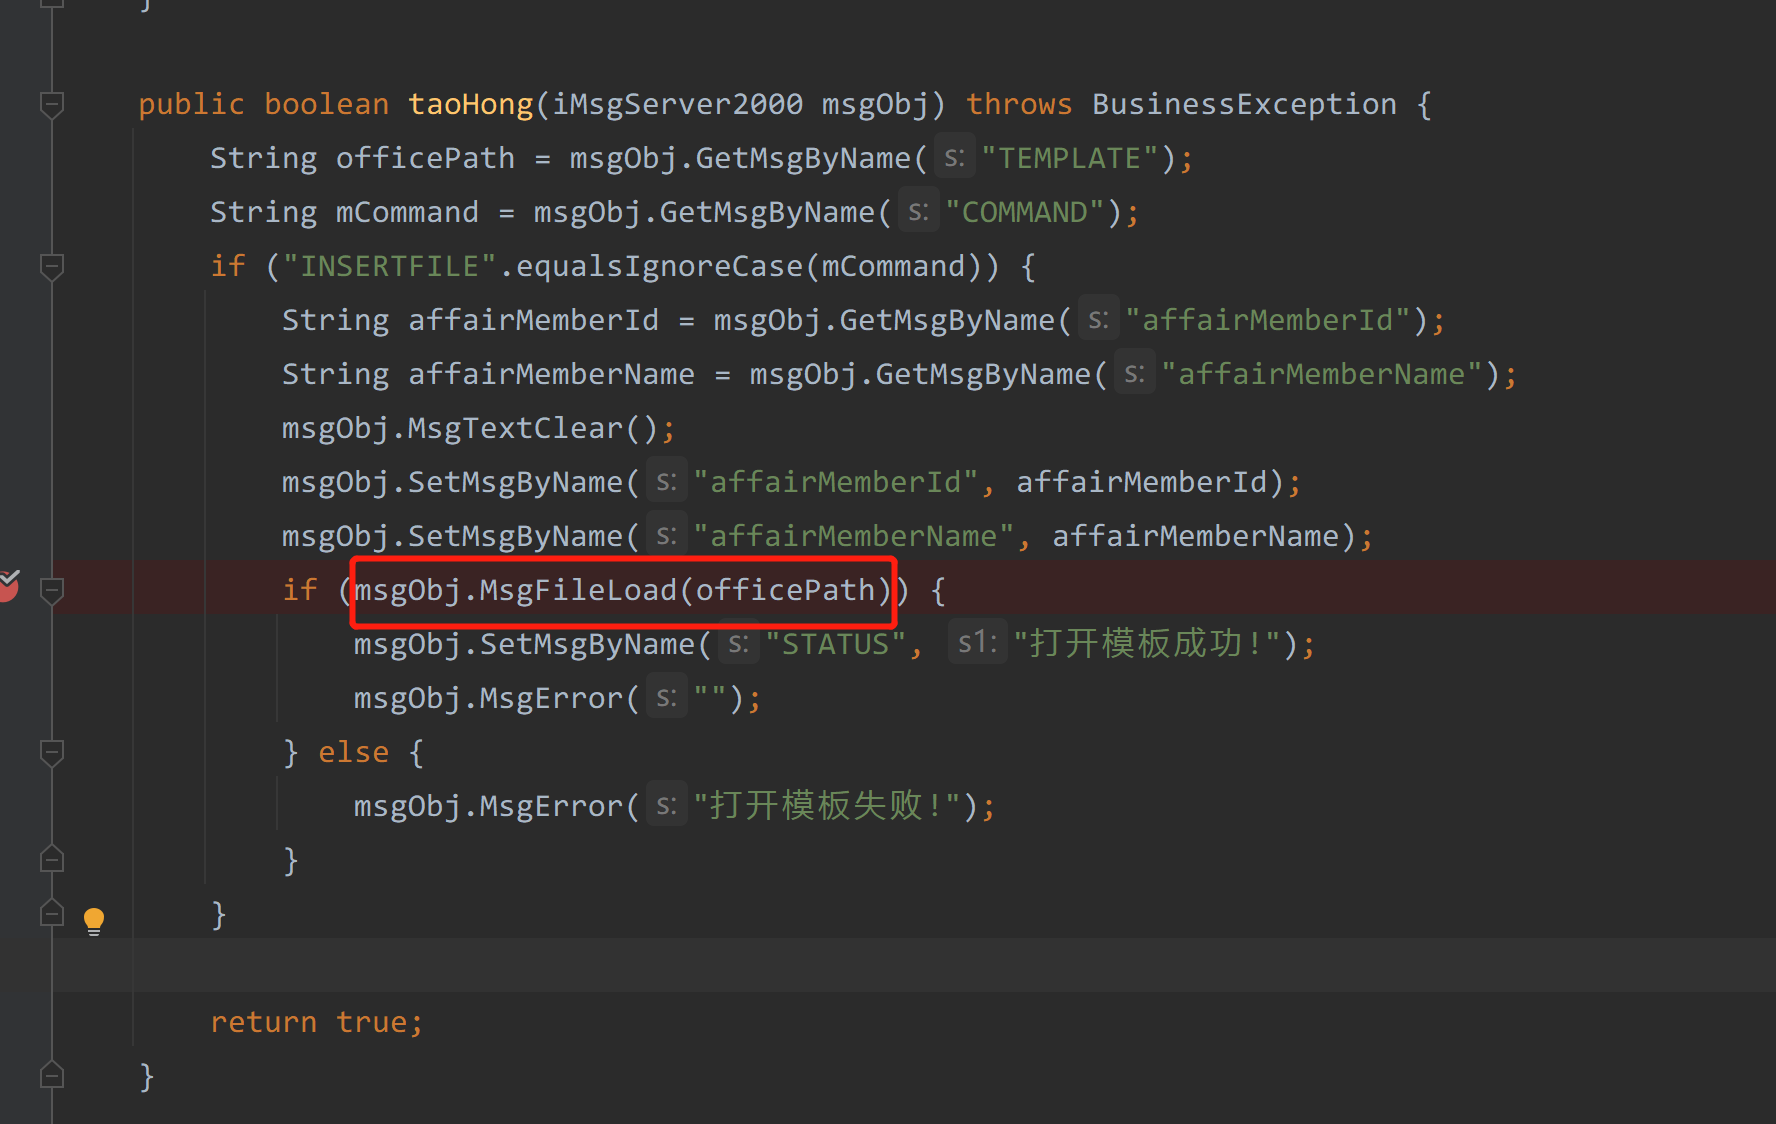Click the BusinessException class reference

[1243, 104]
